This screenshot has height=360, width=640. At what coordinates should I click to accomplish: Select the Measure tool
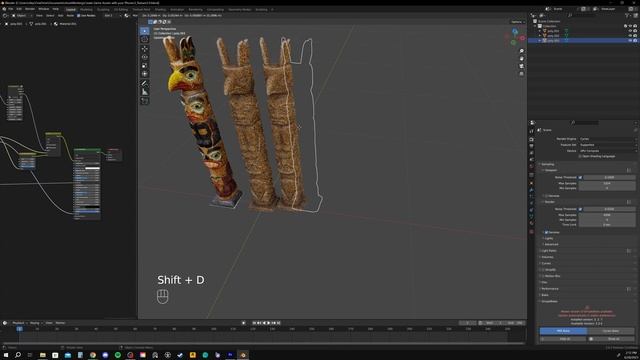point(144,92)
